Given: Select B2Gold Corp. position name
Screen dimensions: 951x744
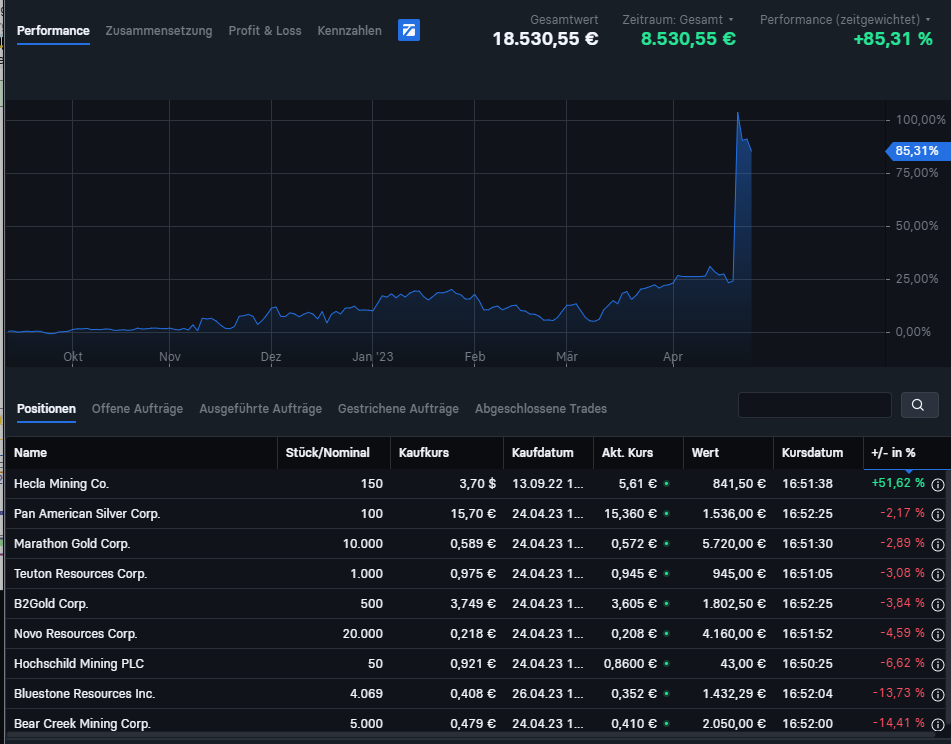Looking at the screenshot, I should 51,604.
